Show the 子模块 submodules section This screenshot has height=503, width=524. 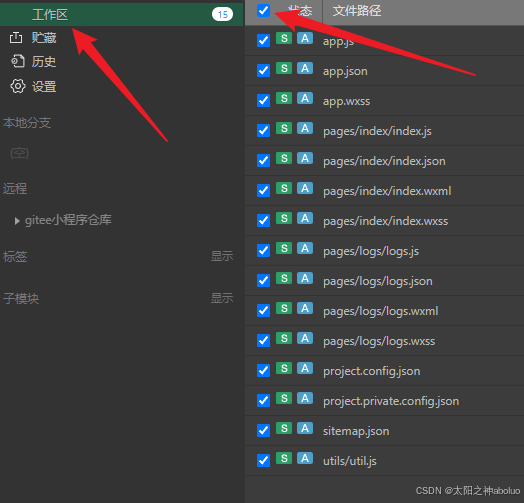[222, 298]
